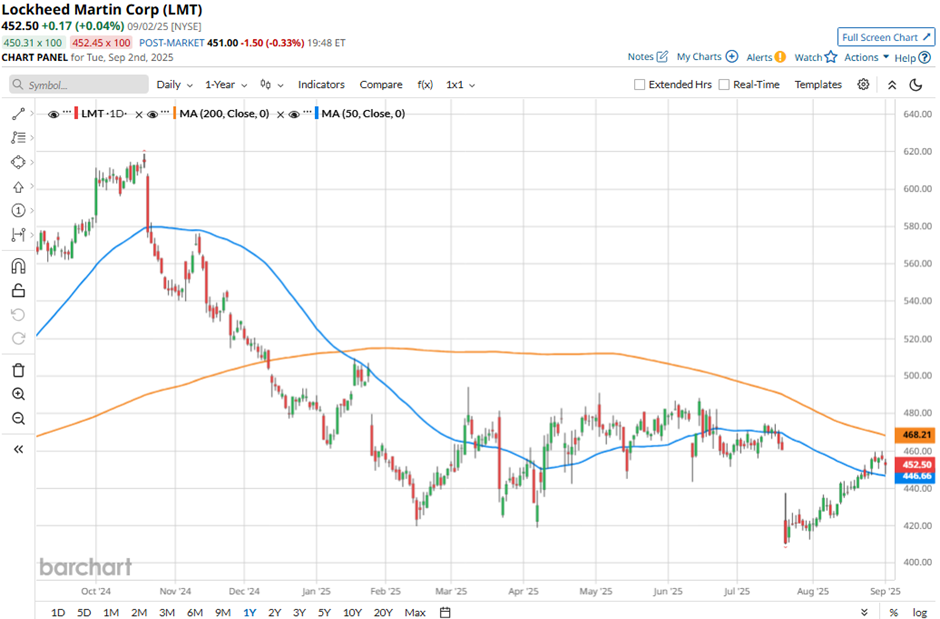Image resolution: width=940 pixels, height=619 pixels.
Task: Select the 1D range tab
Action: (58, 612)
